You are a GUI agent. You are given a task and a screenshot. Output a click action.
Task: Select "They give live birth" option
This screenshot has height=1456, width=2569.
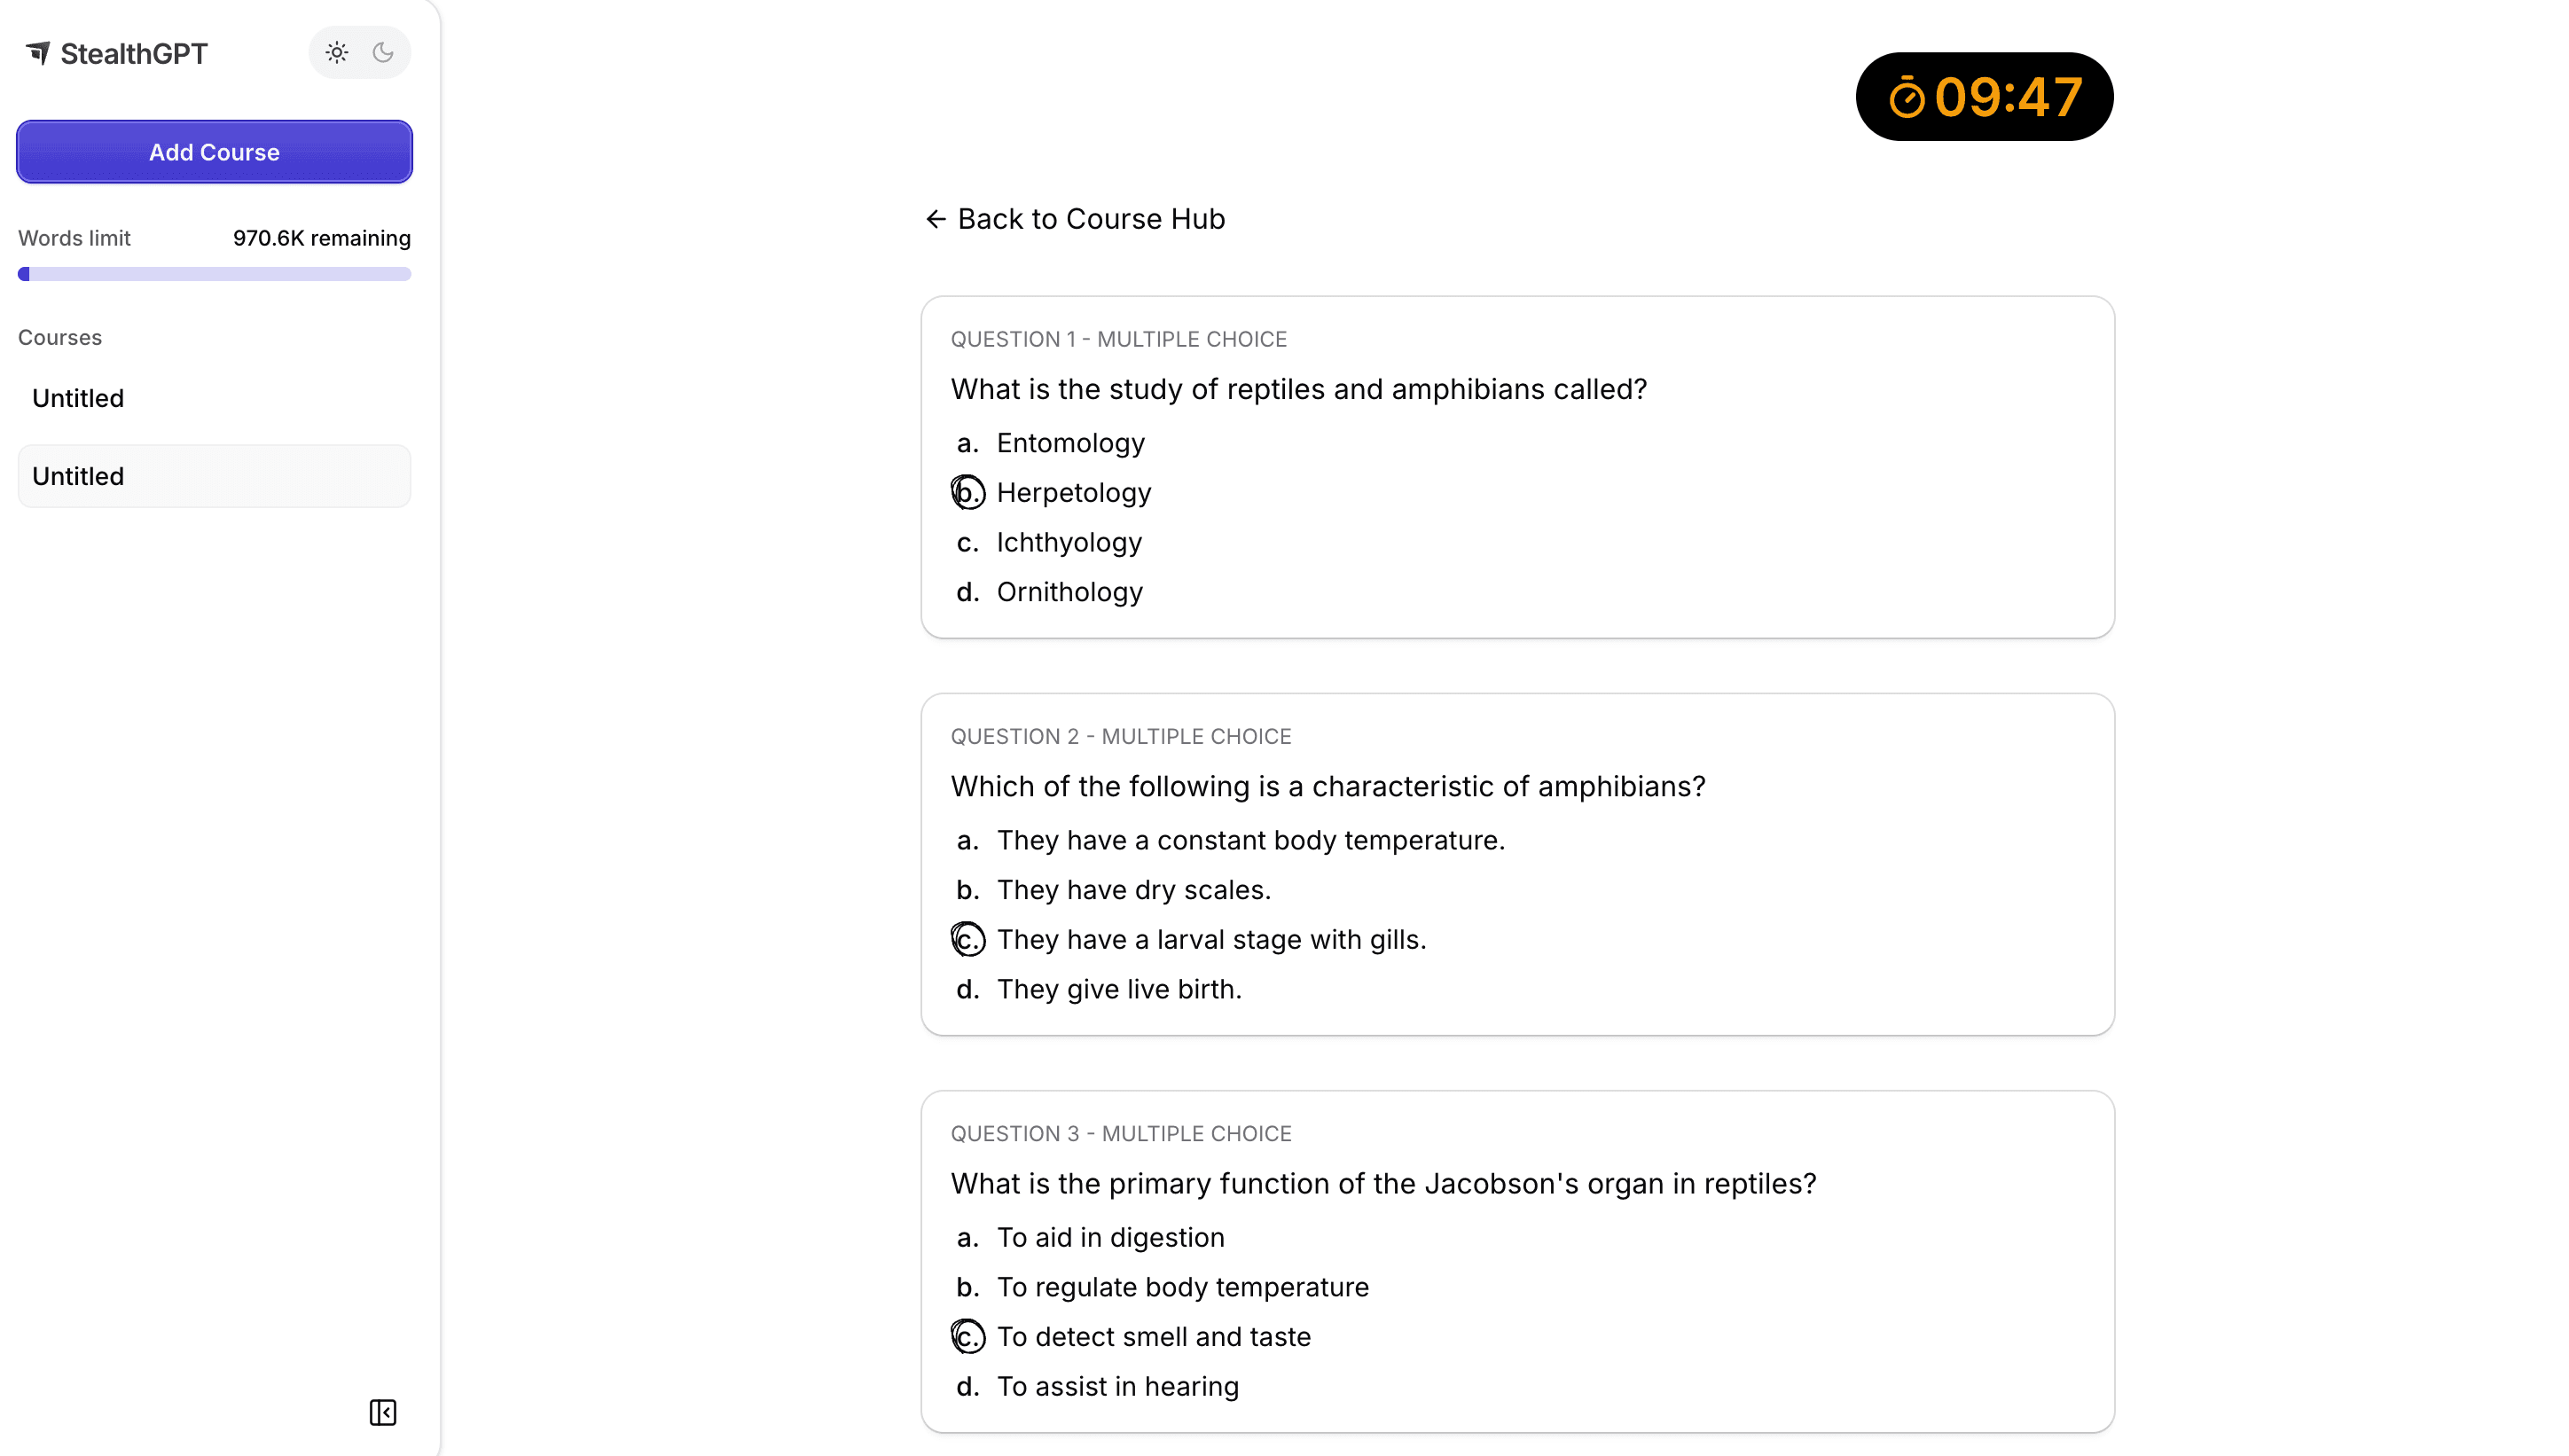(x=1118, y=989)
